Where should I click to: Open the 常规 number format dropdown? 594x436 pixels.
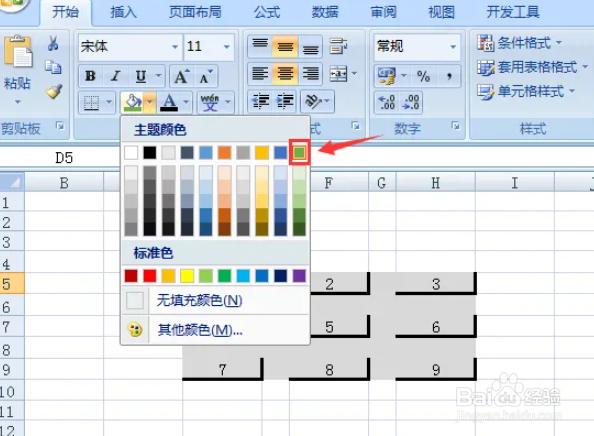point(453,47)
